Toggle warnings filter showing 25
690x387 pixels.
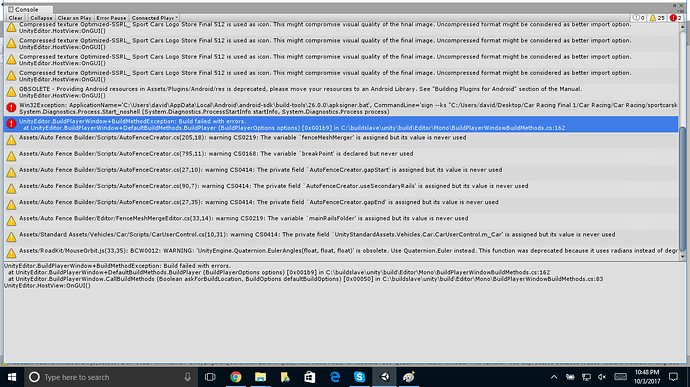click(657, 18)
